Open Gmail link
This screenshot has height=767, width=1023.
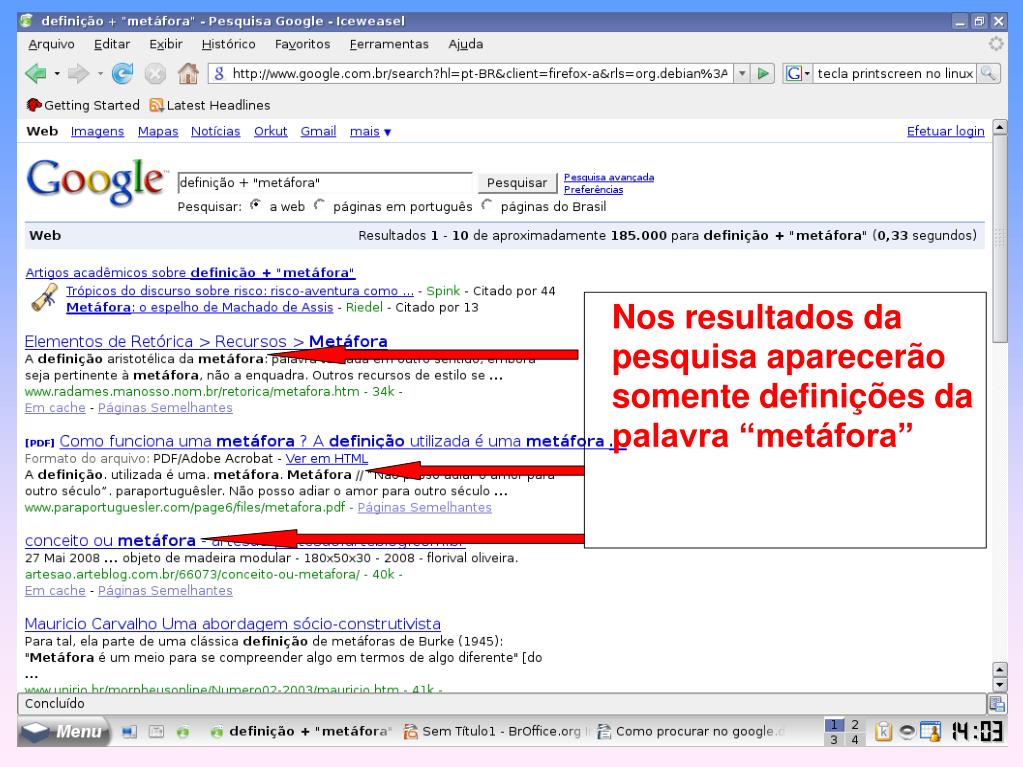[318, 131]
